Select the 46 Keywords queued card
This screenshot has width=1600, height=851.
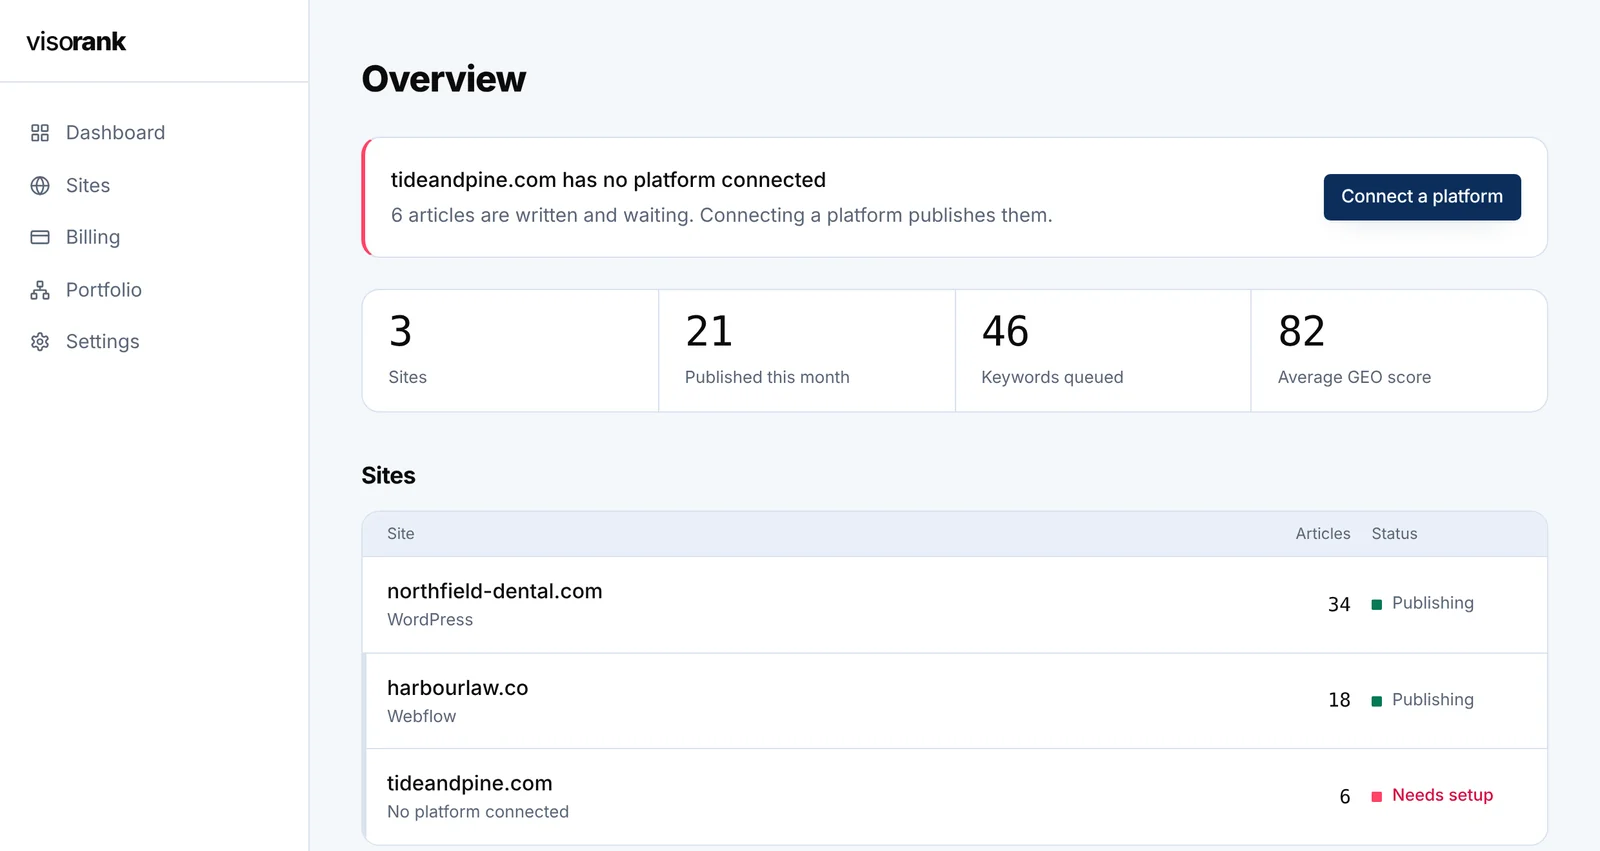1103,351
